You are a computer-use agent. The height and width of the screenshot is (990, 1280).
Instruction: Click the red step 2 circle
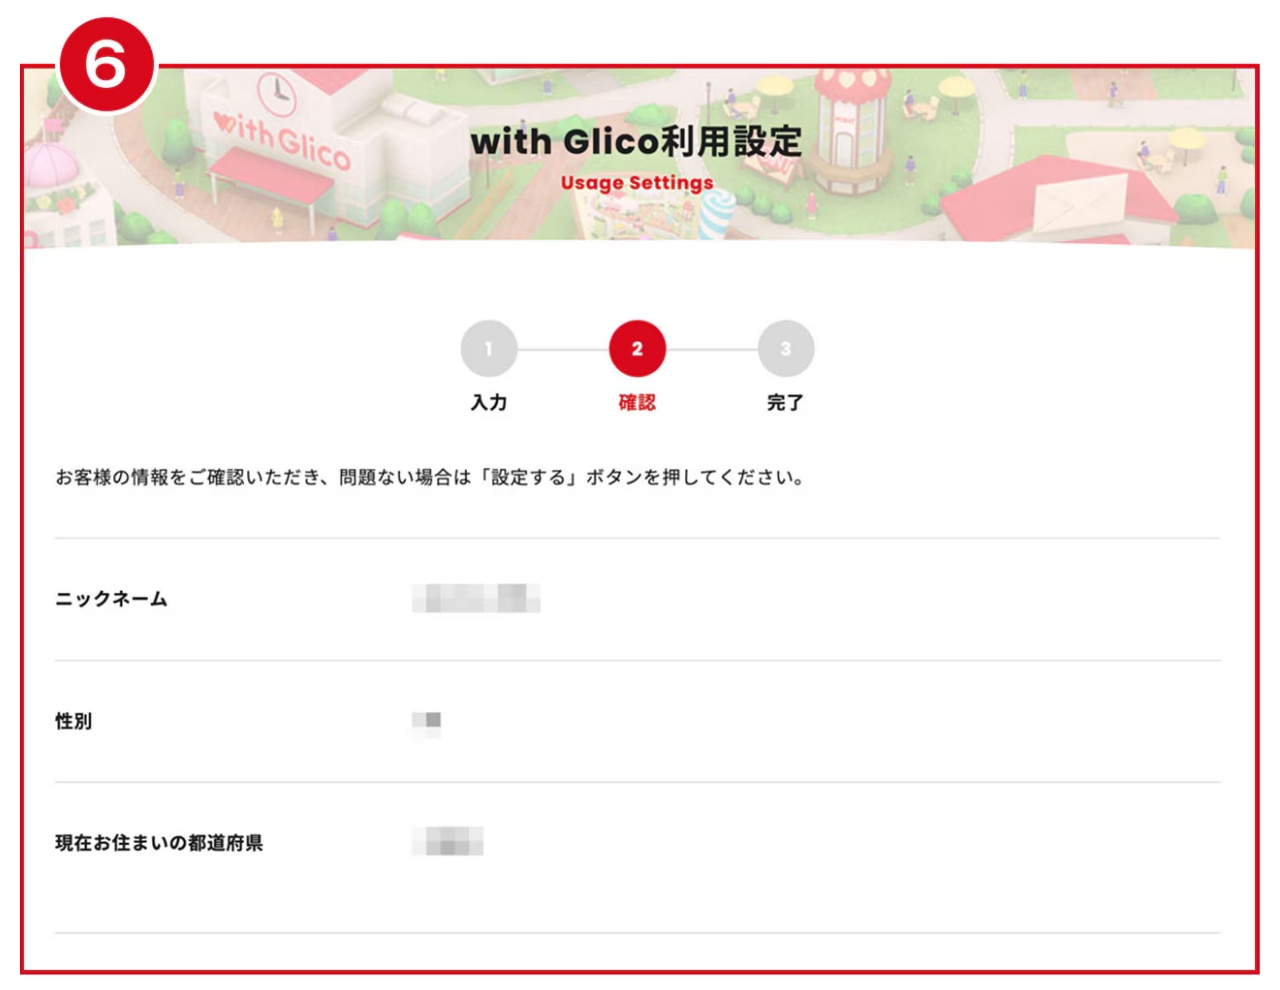pyautogui.click(x=637, y=349)
